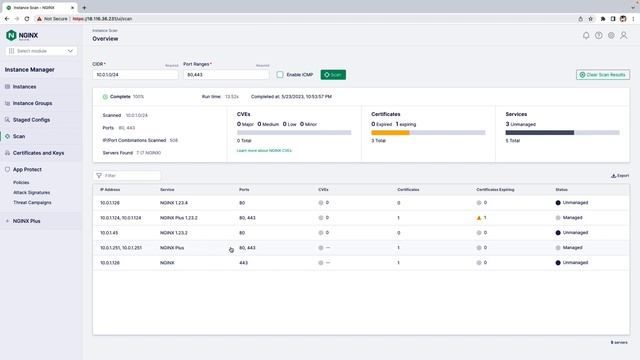Open the help question mark icon
This screenshot has height=360, width=640.
click(x=598, y=36)
